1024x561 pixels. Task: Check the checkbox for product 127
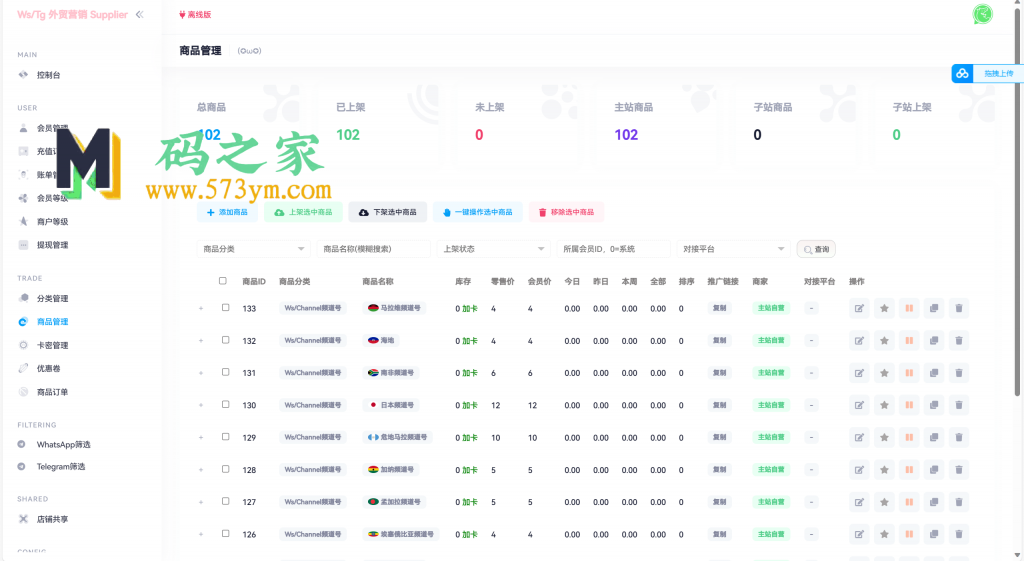225,502
